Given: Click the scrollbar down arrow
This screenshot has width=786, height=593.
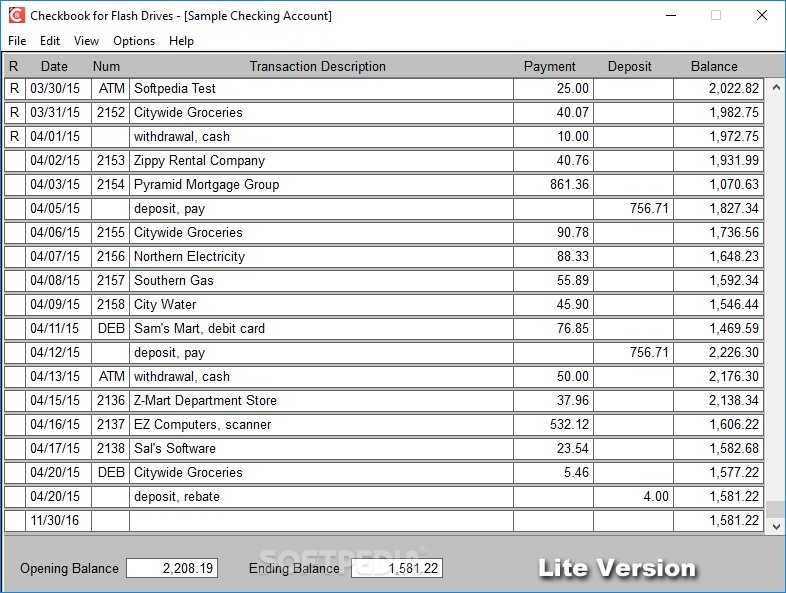Looking at the screenshot, I should tap(776, 526).
